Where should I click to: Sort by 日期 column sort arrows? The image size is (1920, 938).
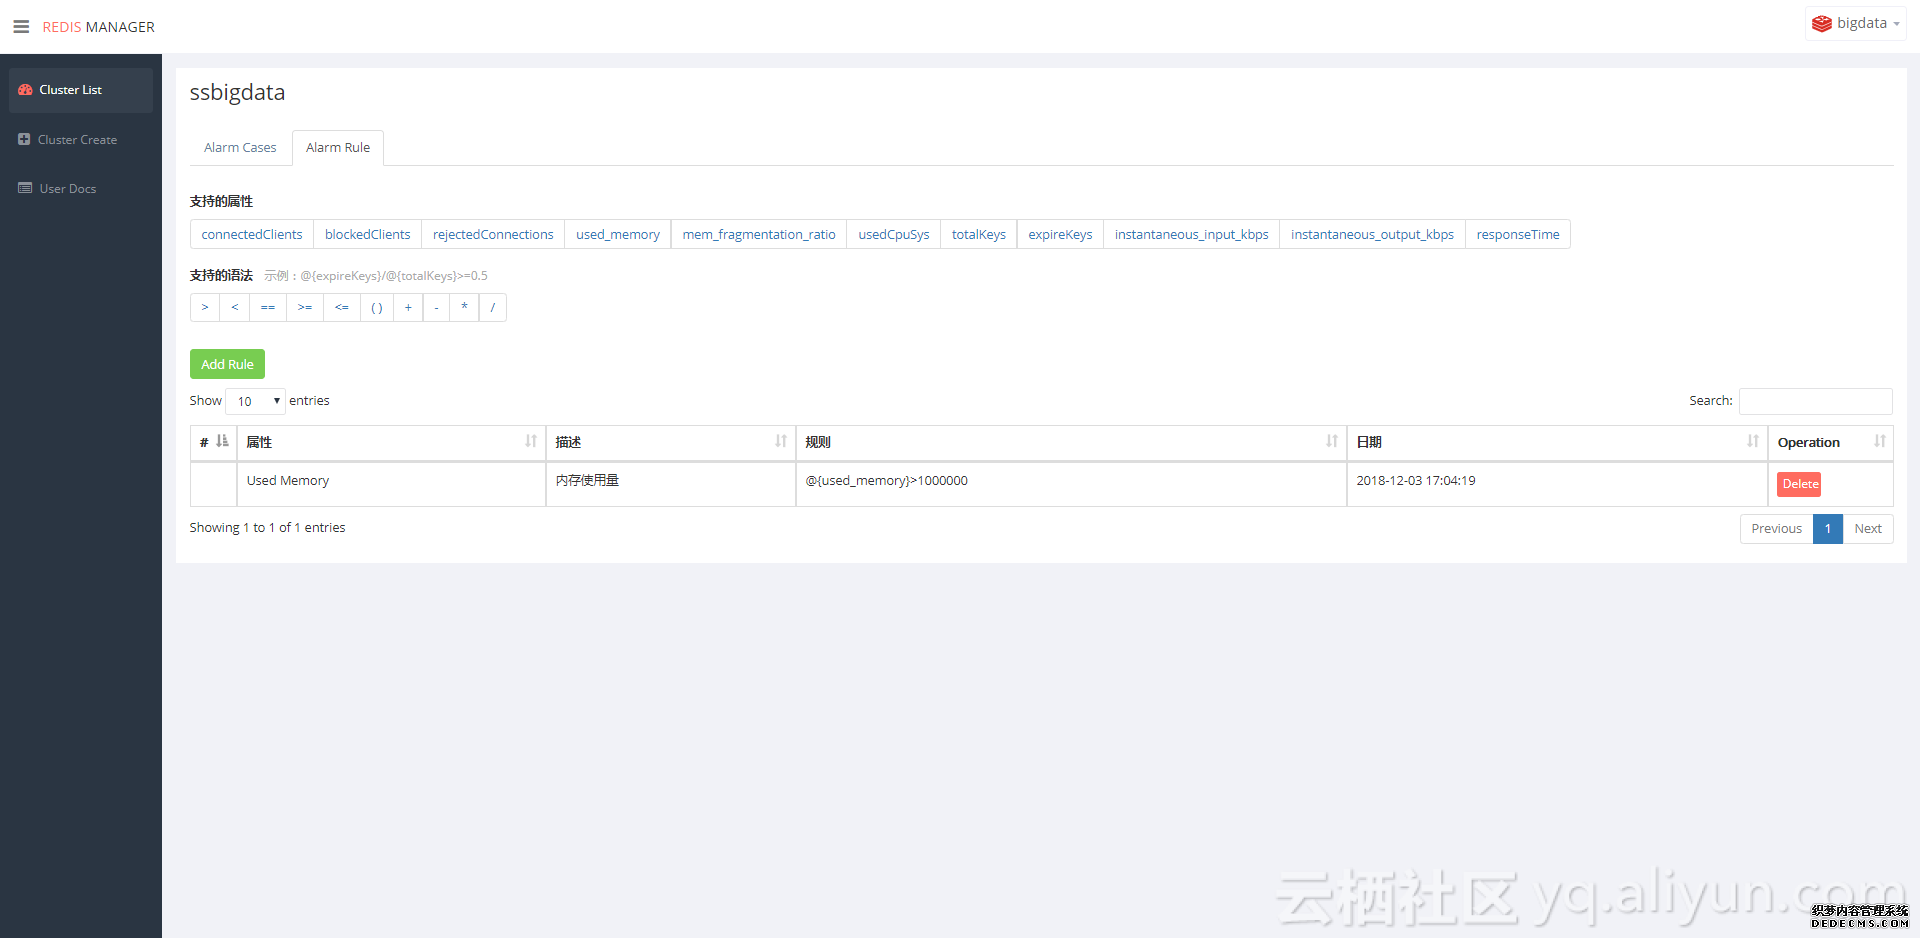point(1752,441)
